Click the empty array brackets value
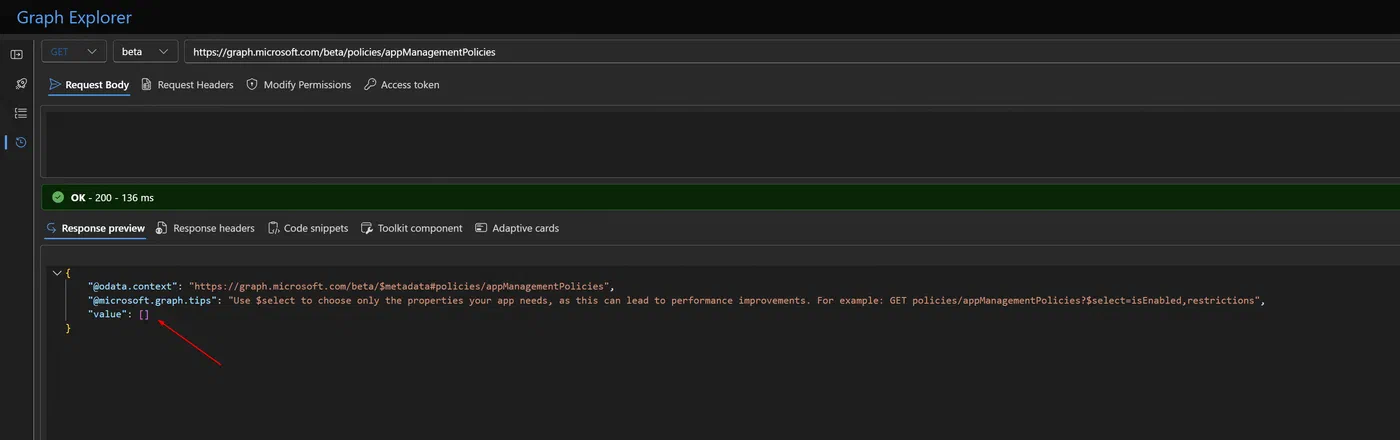Screen dimensions: 1400x440 tap(144, 314)
